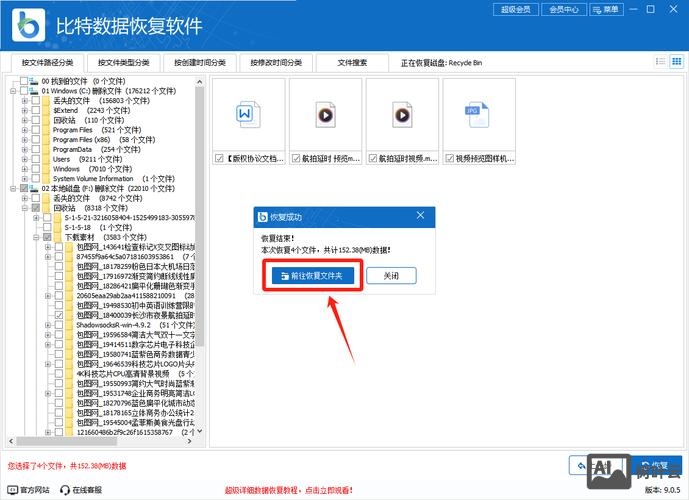Click folder icon of Program Files (x86)

point(47,140)
